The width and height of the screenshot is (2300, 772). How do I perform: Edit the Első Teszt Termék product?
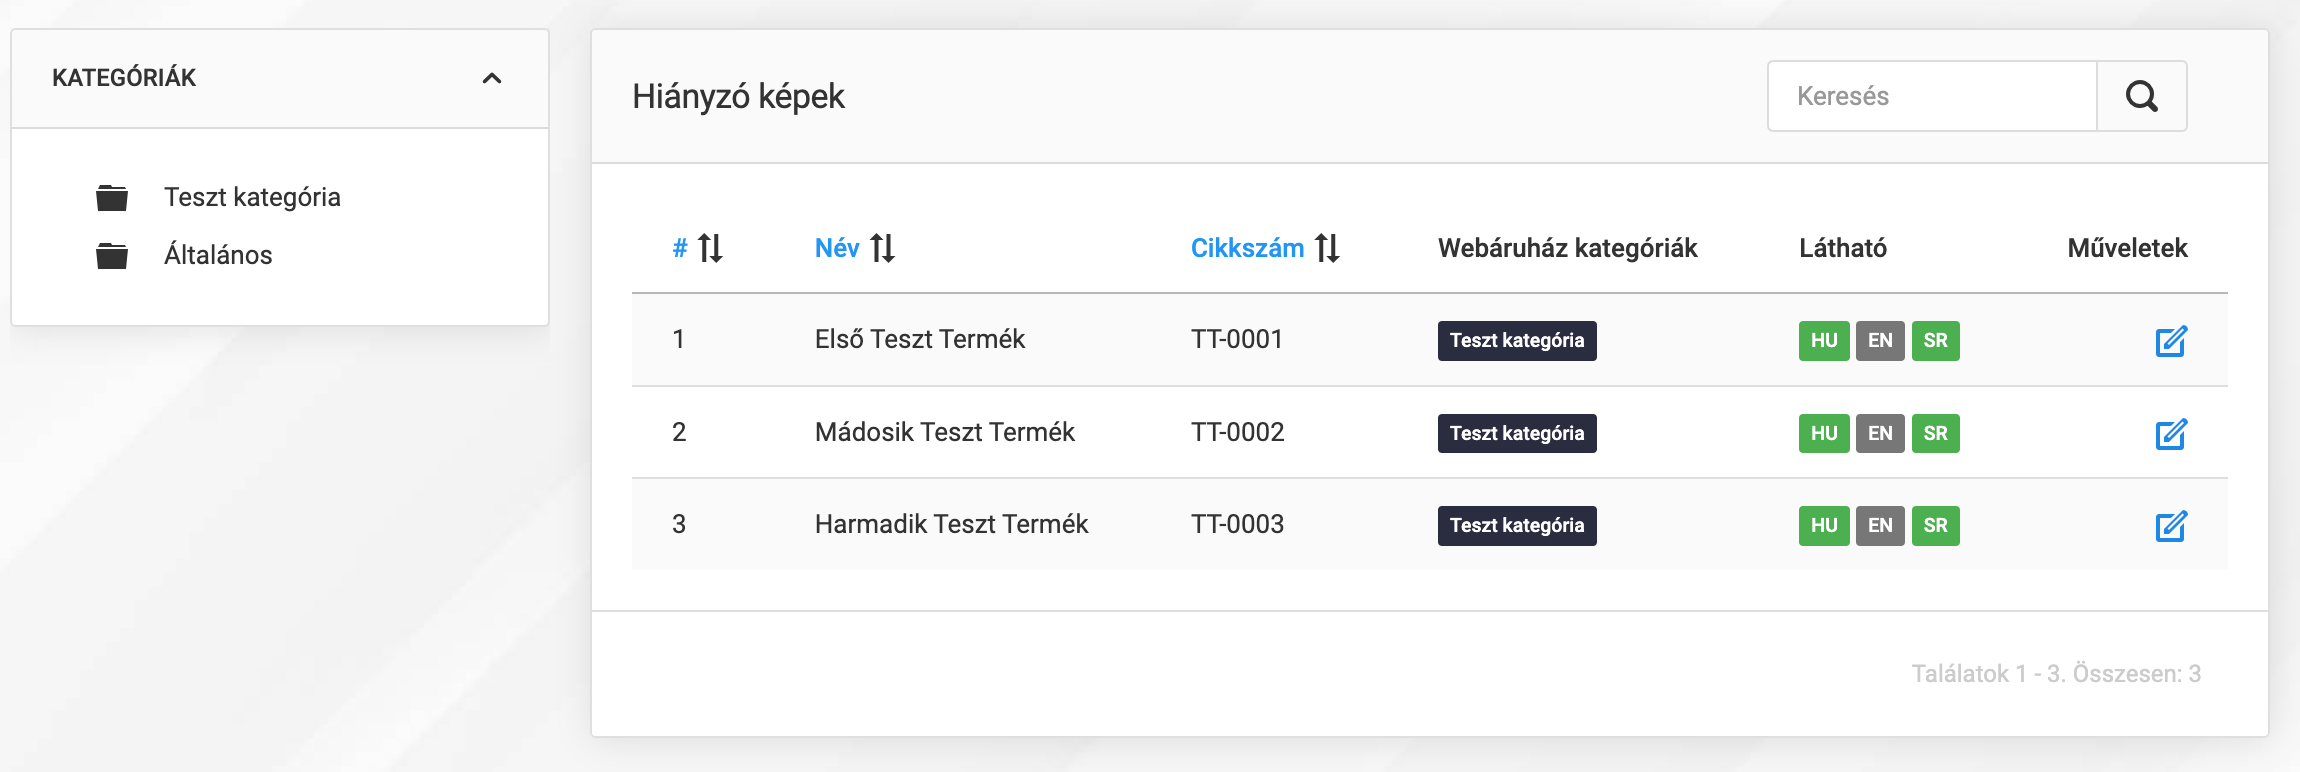(x=2171, y=341)
